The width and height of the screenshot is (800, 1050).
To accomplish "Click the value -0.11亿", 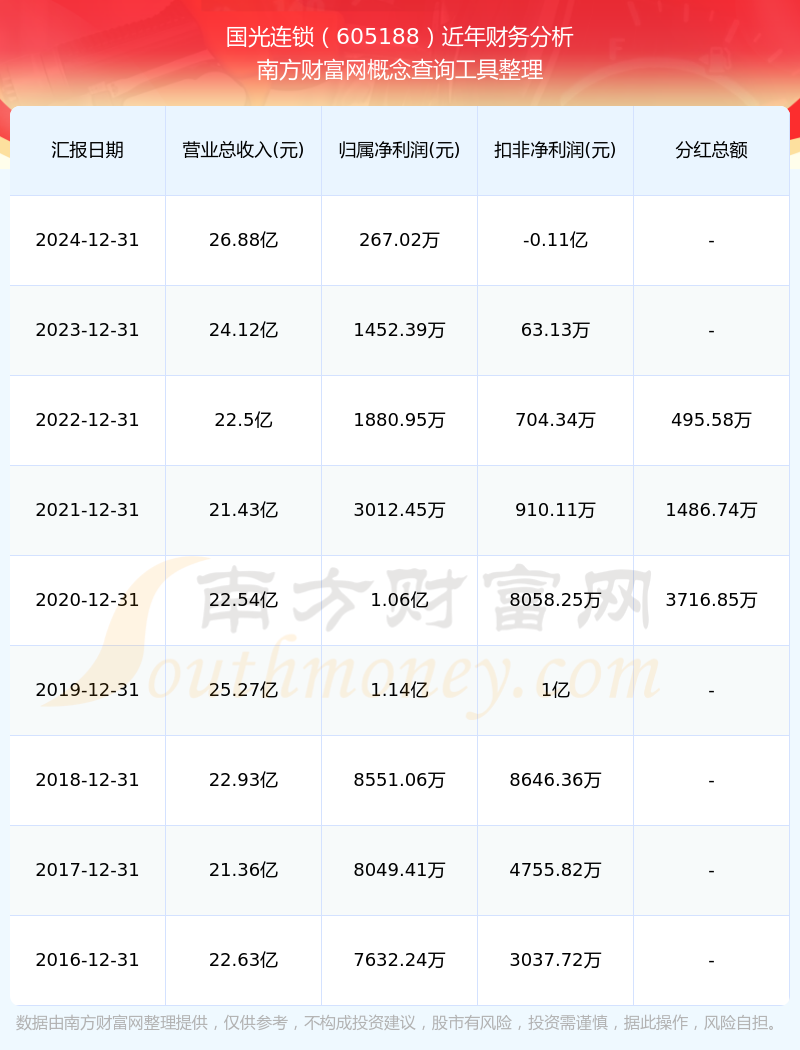I will 556,240.
